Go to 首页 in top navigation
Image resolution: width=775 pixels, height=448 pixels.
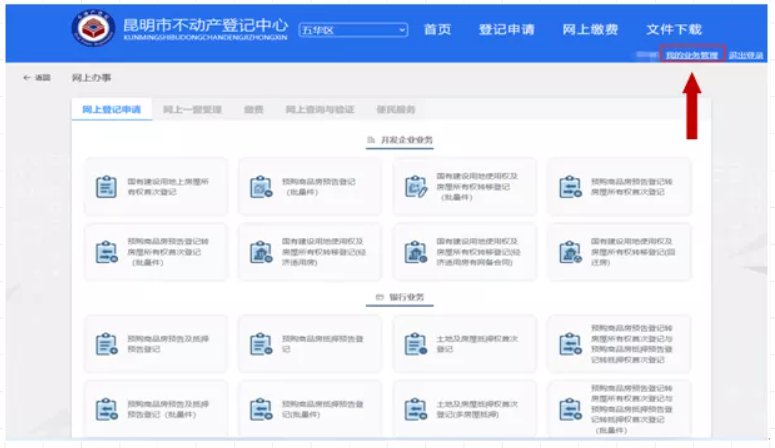[x=437, y=30]
